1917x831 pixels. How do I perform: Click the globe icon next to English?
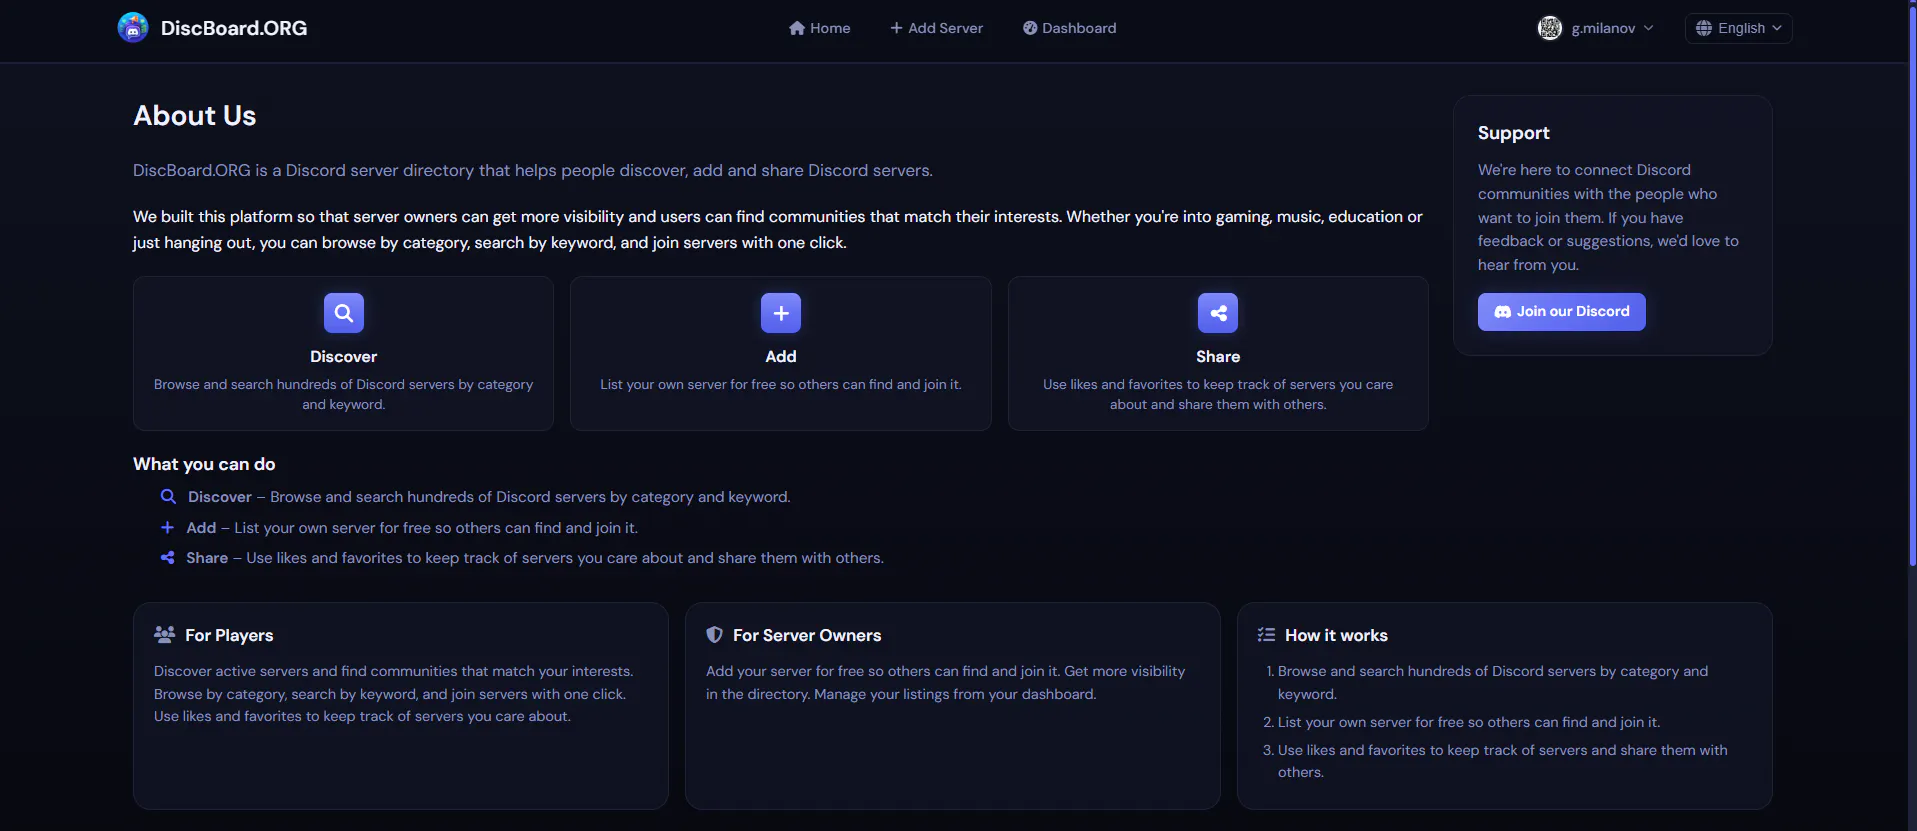(x=1704, y=28)
